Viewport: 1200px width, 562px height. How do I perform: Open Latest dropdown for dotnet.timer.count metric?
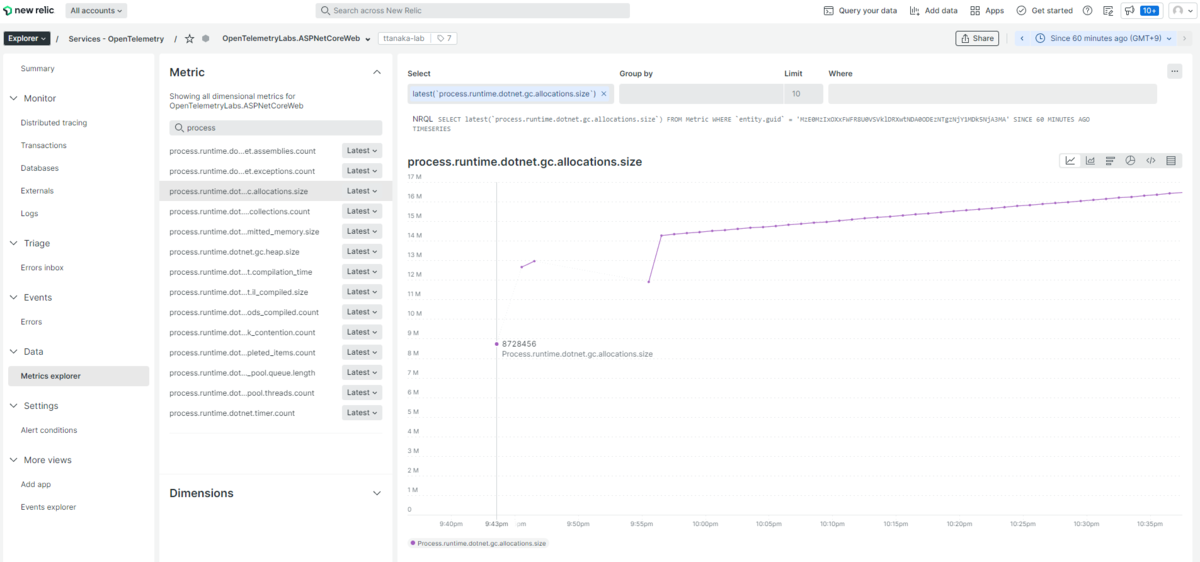point(361,412)
